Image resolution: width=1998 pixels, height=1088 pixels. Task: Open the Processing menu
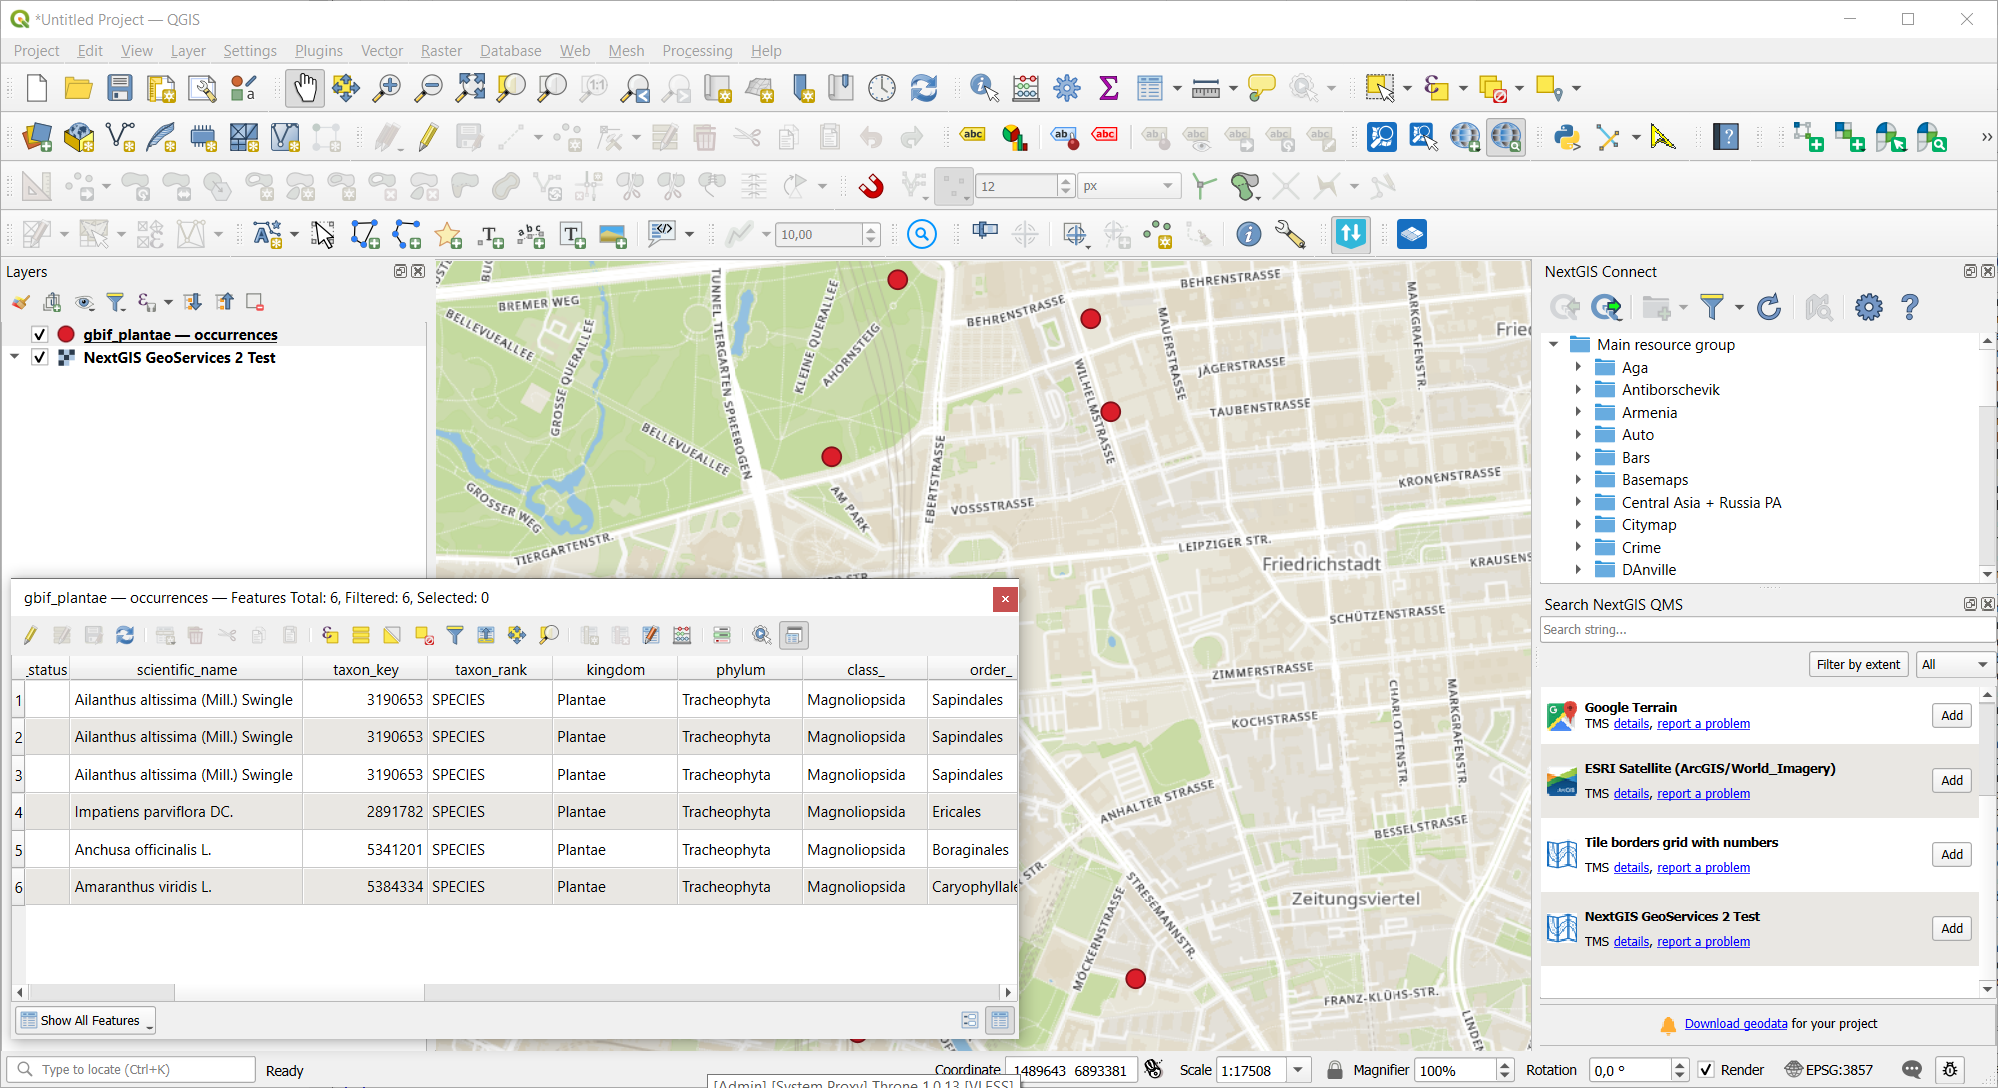(x=697, y=50)
